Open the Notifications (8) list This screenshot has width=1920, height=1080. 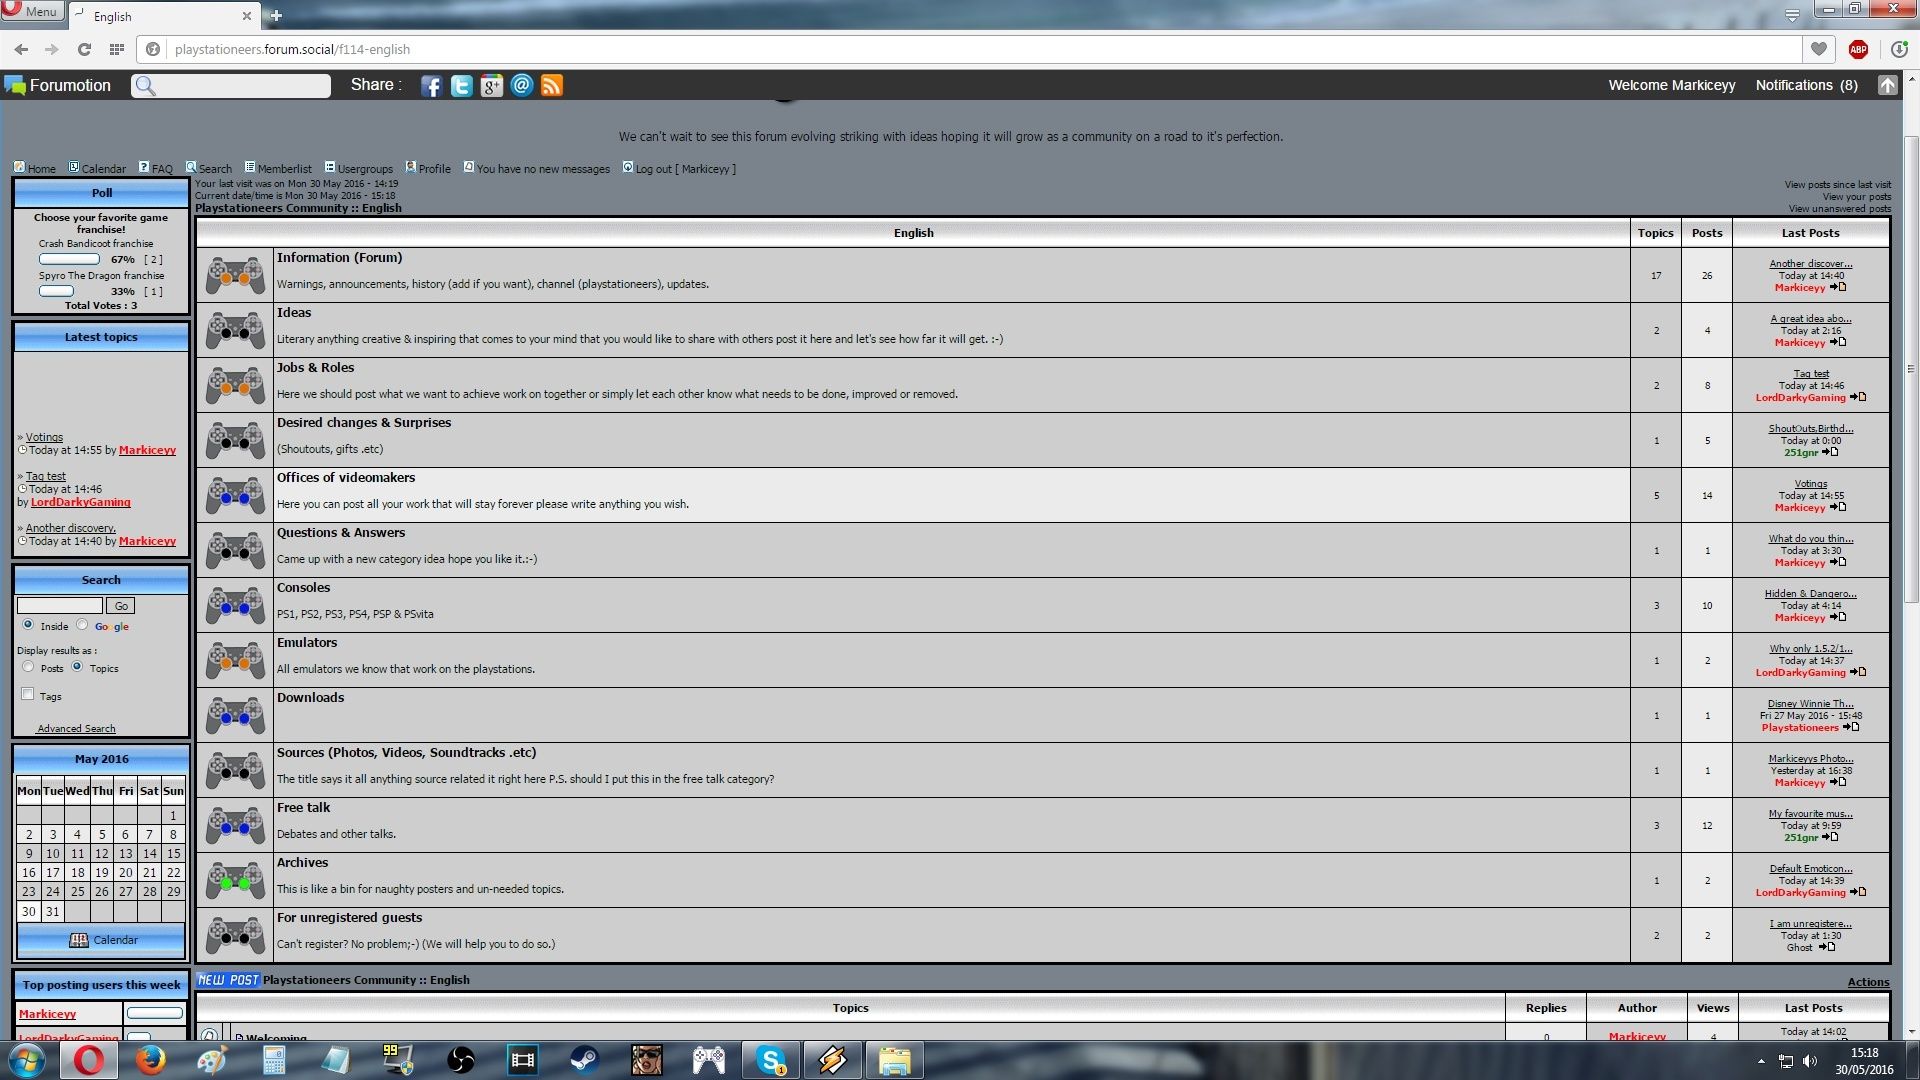pos(1806,85)
